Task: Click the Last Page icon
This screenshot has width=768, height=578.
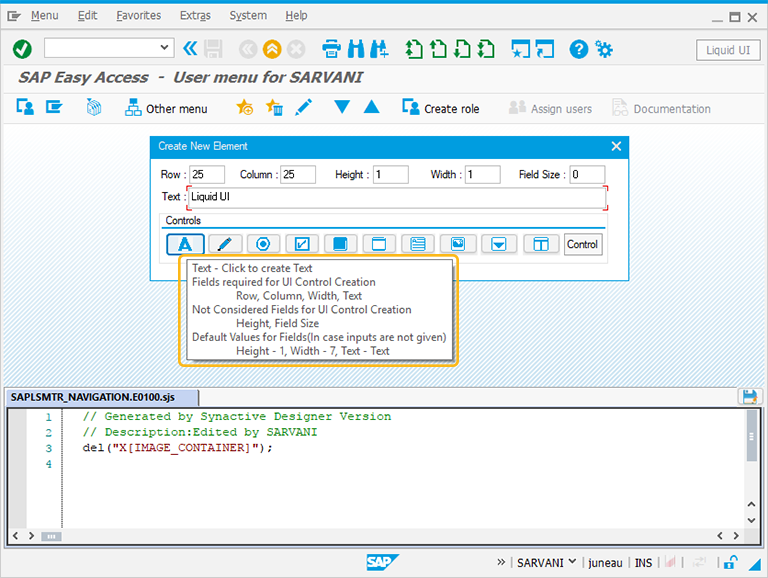Action: (x=486, y=49)
